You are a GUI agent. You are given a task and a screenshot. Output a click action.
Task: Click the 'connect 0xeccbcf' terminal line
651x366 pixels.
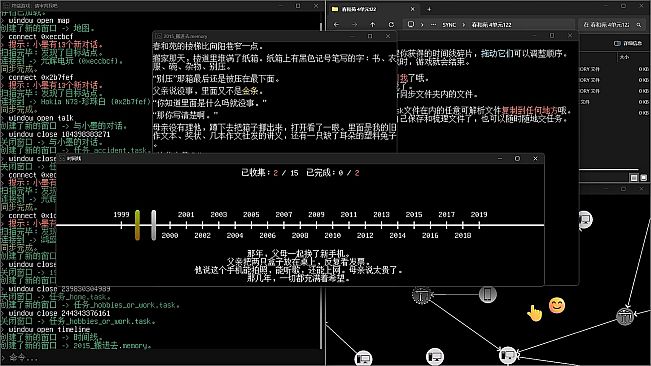pos(40,37)
